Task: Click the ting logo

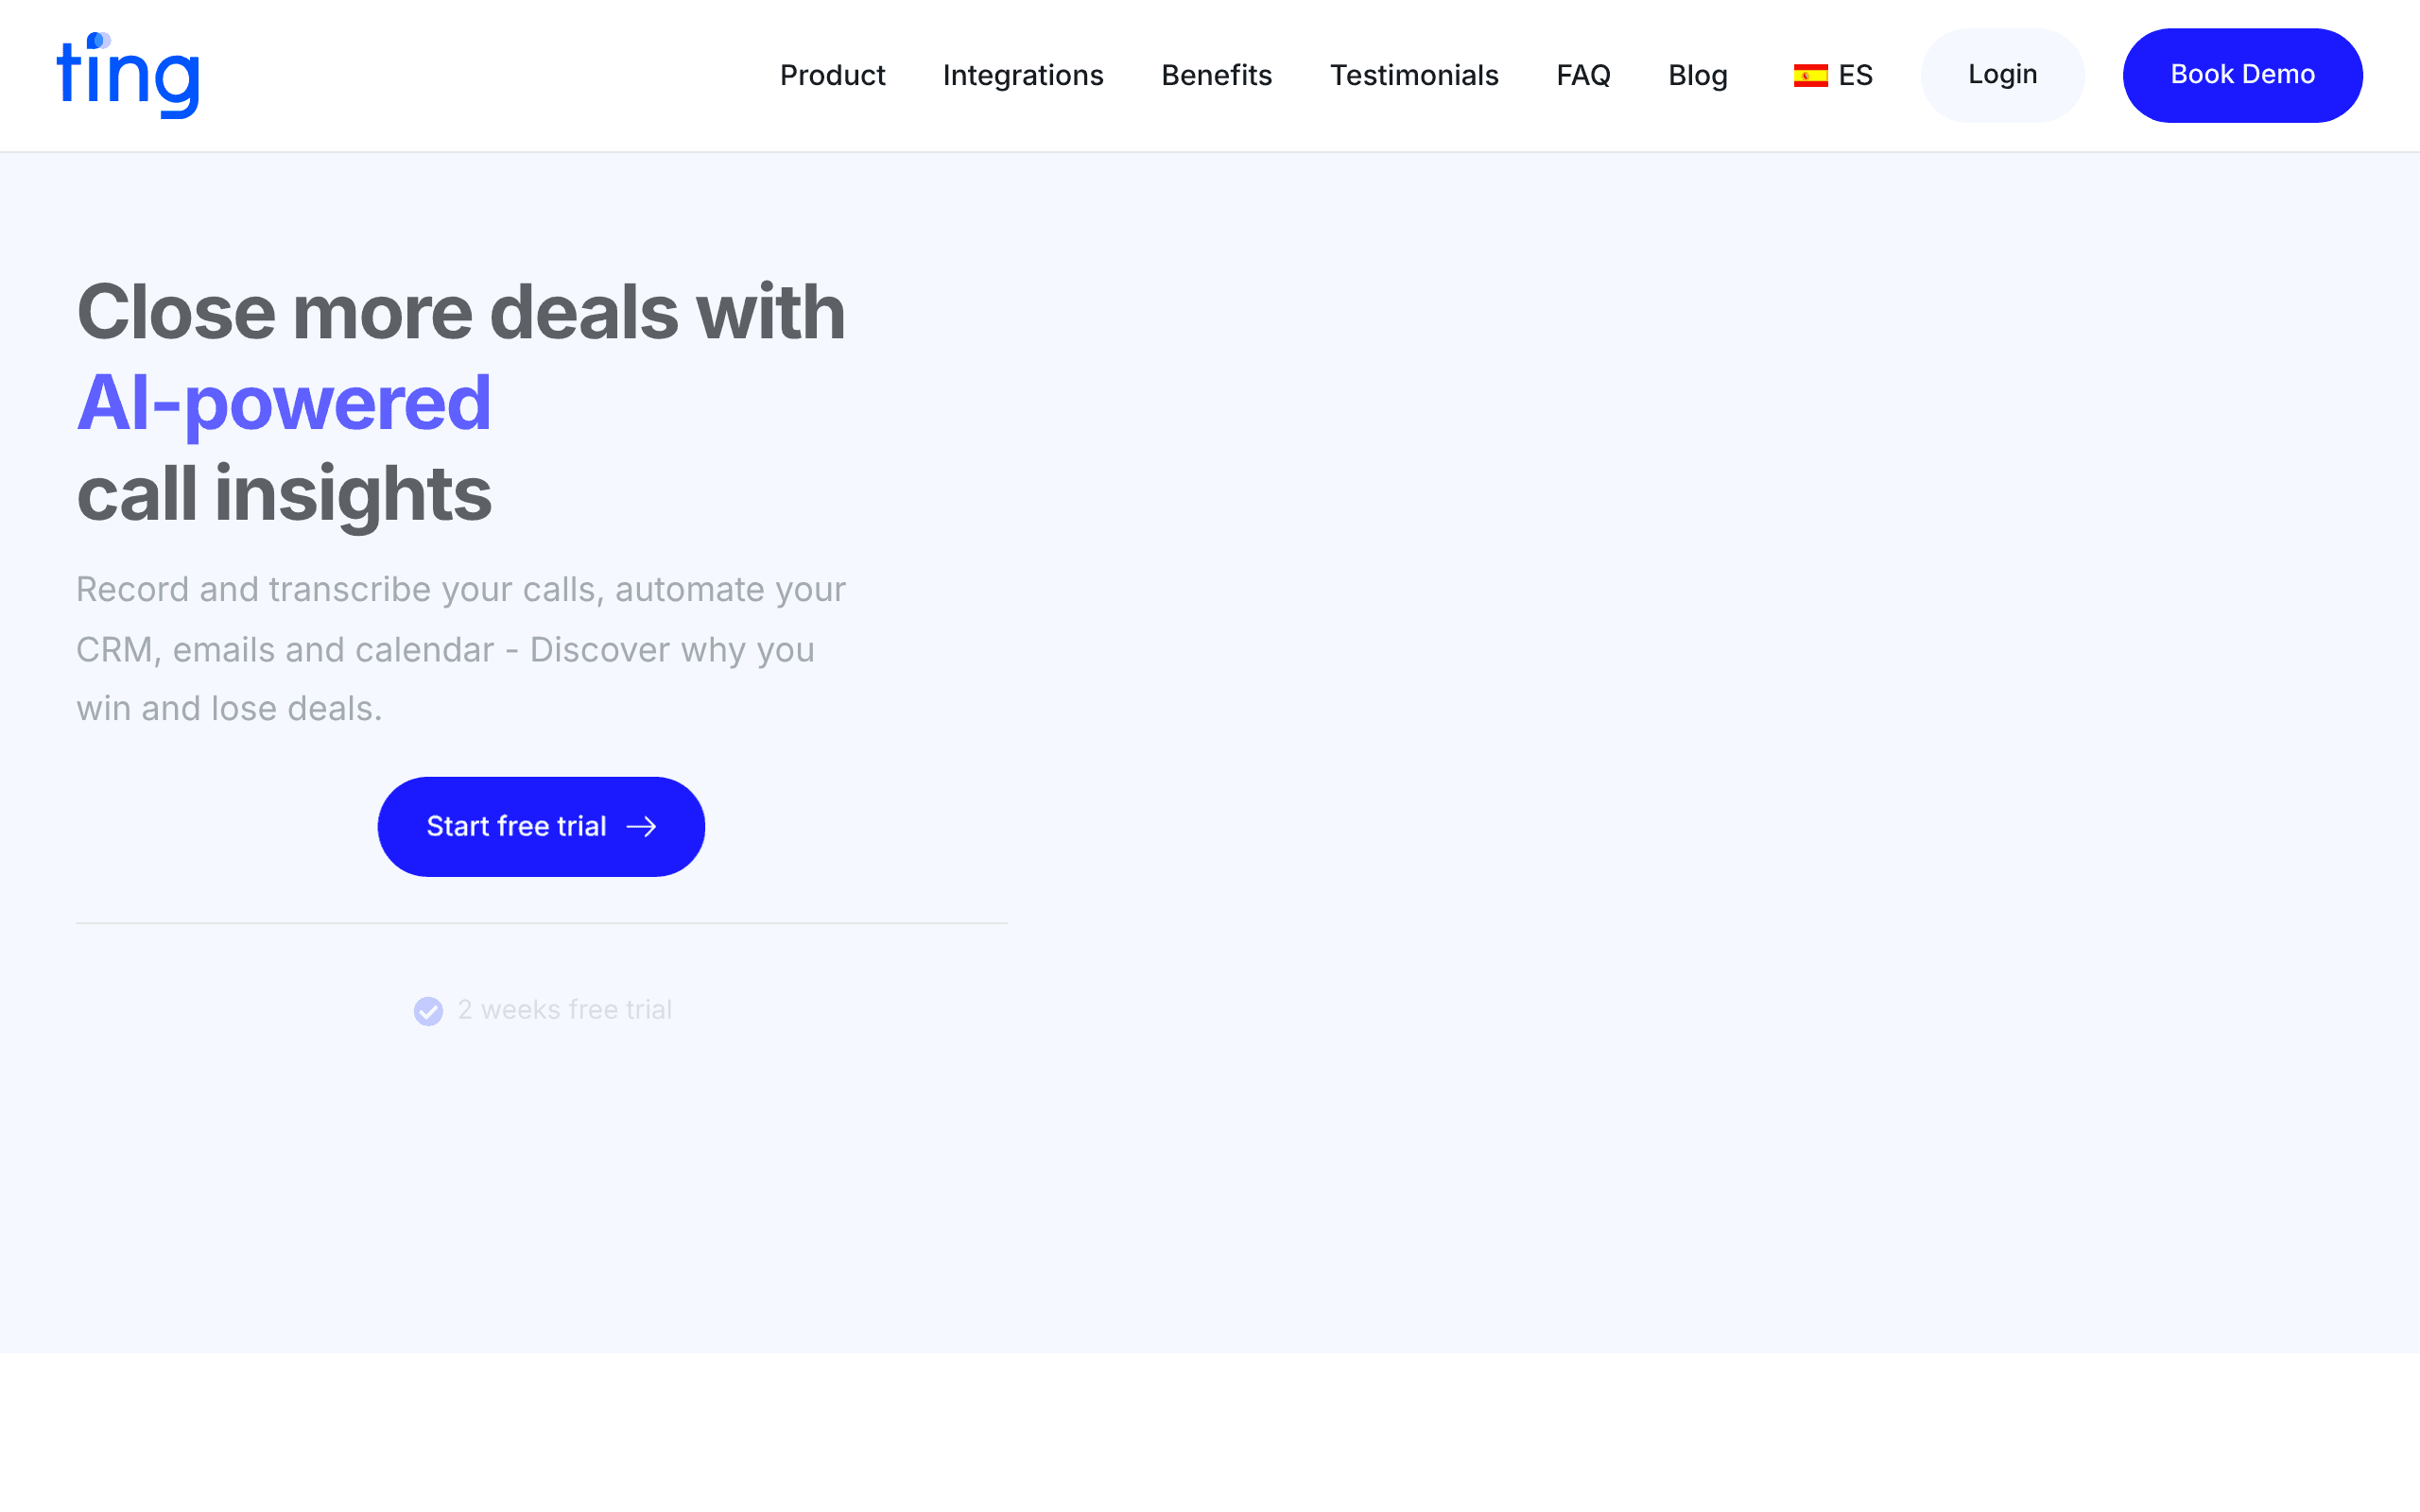Action: (128, 75)
